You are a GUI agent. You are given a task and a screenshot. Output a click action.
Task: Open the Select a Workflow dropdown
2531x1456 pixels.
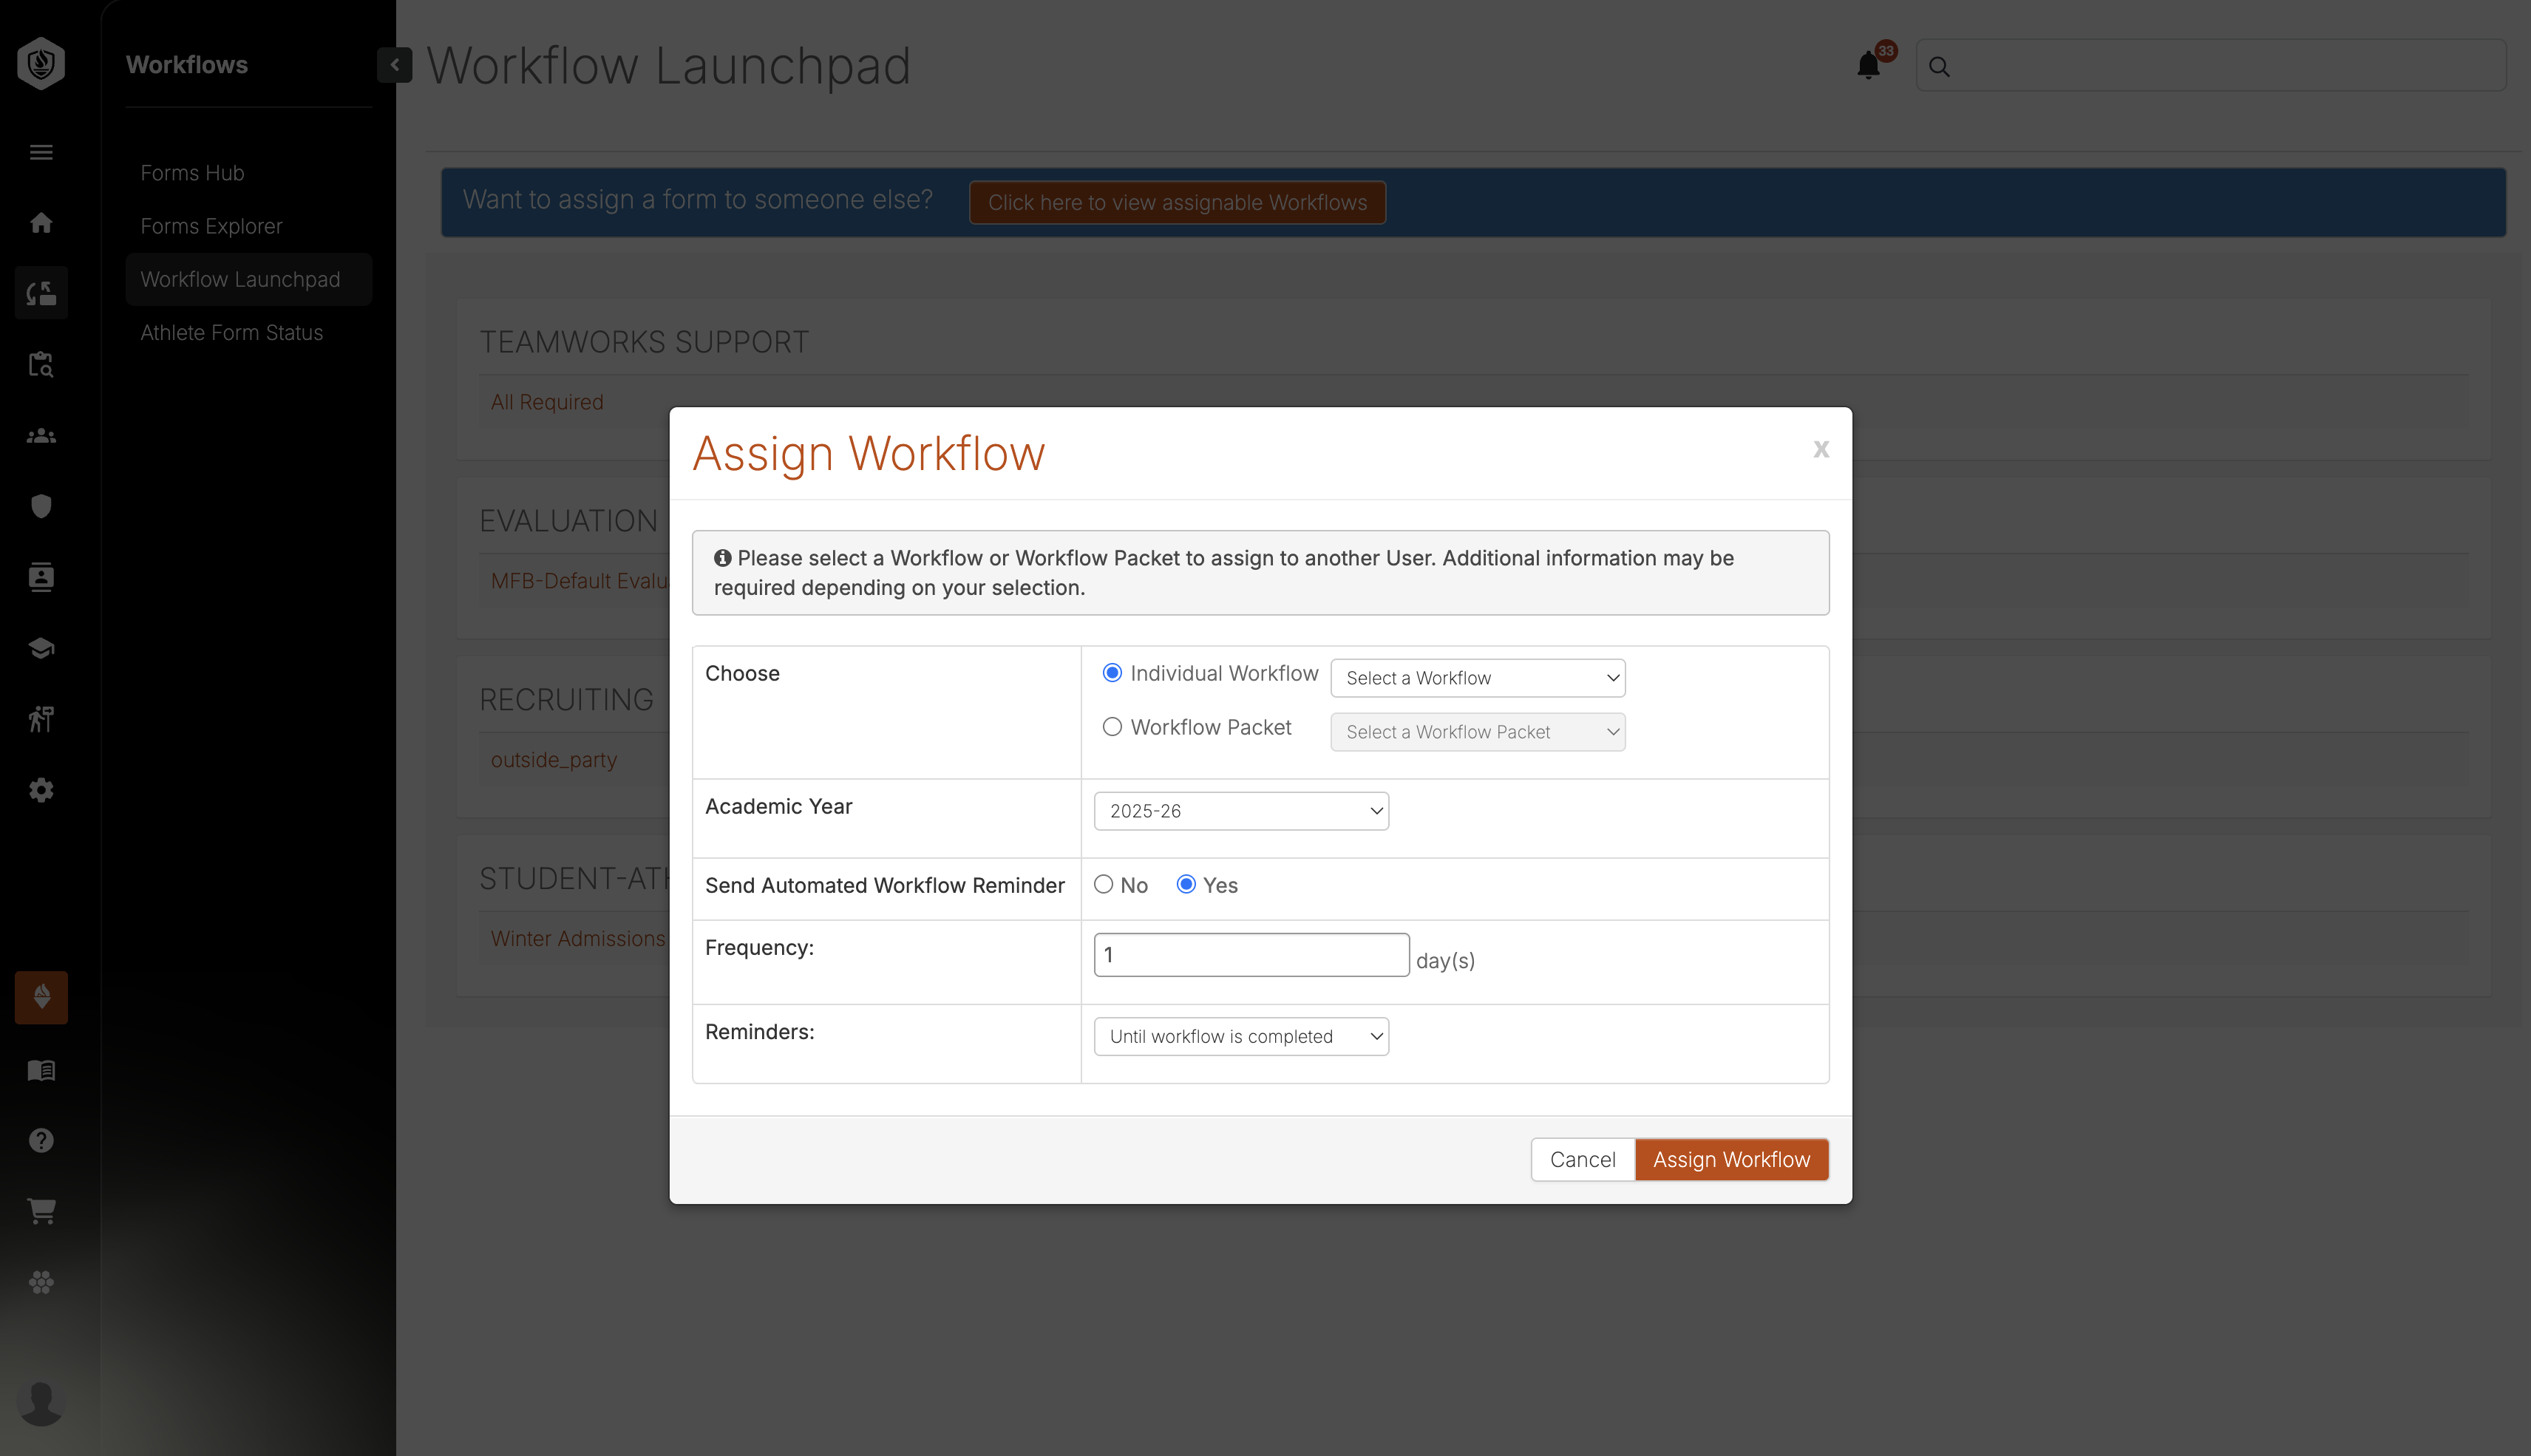[x=1478, y=678]
